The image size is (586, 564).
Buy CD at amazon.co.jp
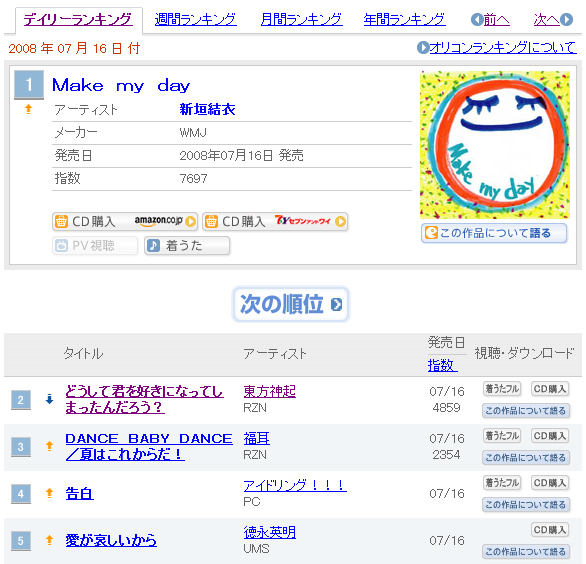coord(125,222)
